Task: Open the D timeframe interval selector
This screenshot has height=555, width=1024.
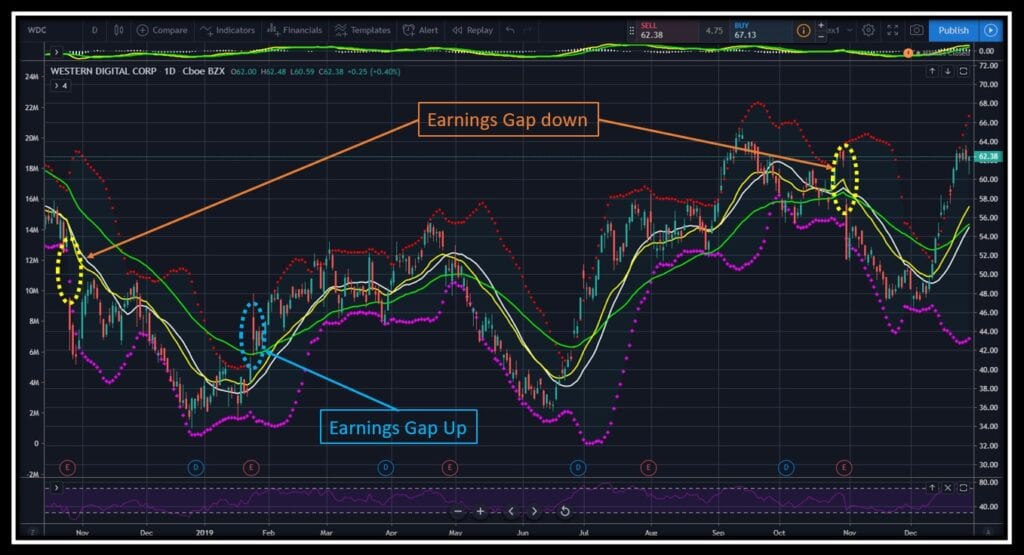Action: point(95,30)
